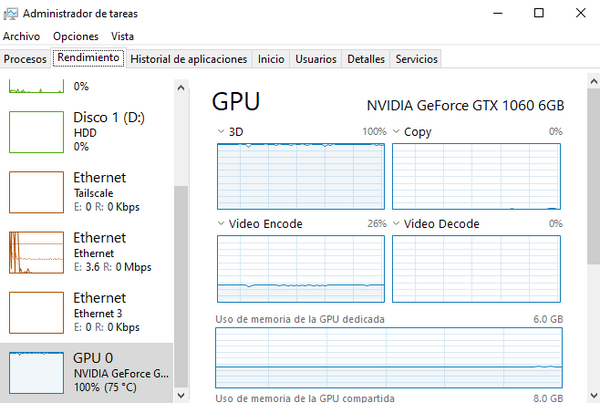Switch to the Inicio tab
The width and height of the screenshot is (600, 413).
tap(271, 59)
